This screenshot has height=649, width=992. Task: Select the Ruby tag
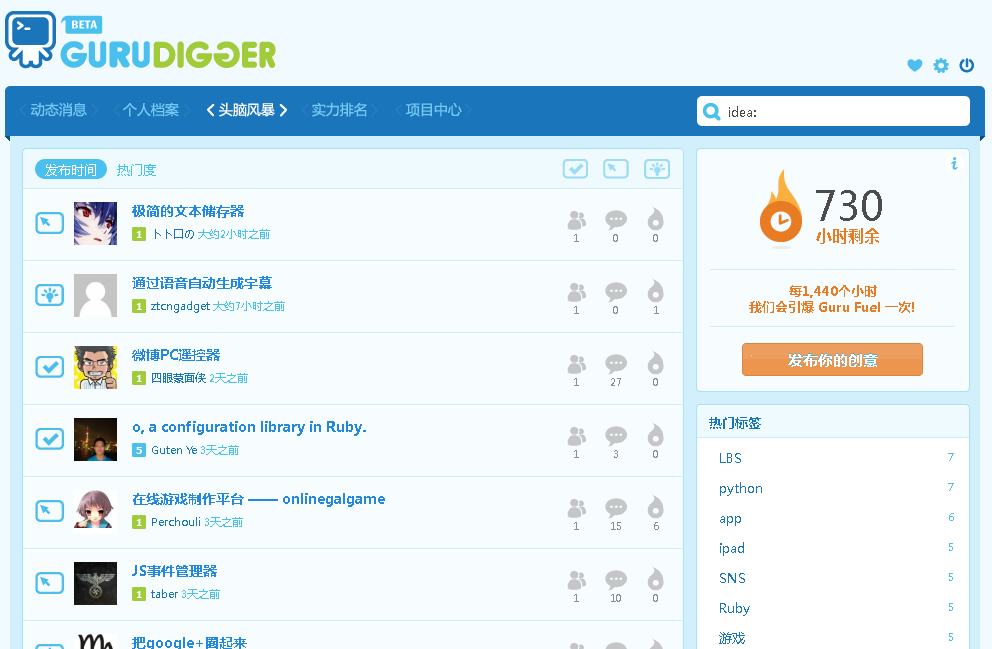coord(735,609)
